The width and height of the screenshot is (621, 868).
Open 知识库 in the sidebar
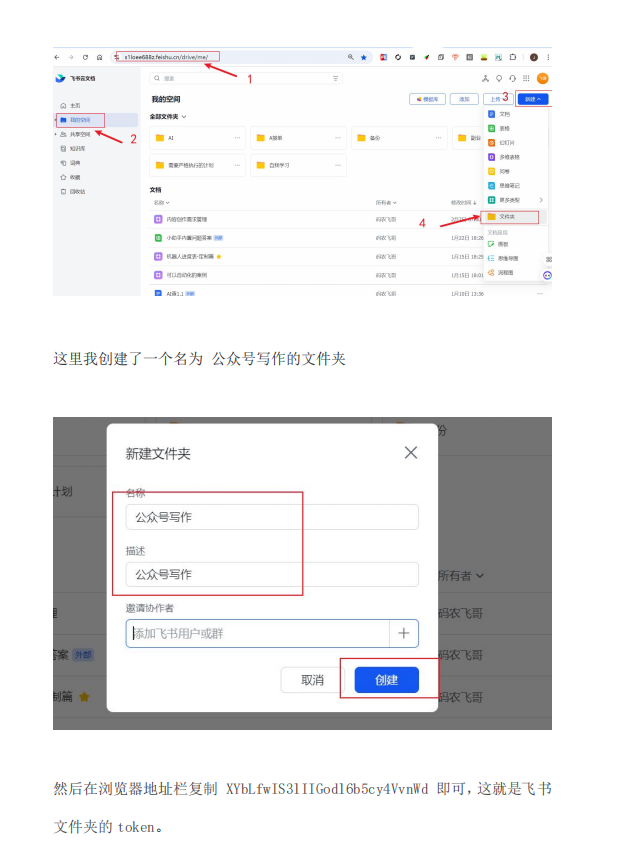(73, 148)
